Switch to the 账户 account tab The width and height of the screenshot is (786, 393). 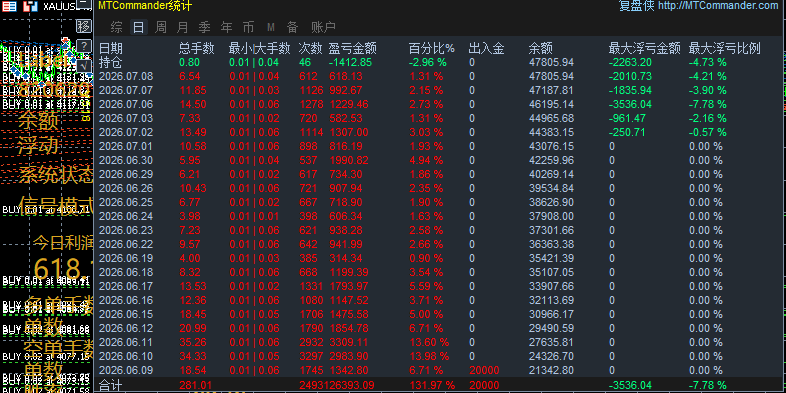pos(323,27)
